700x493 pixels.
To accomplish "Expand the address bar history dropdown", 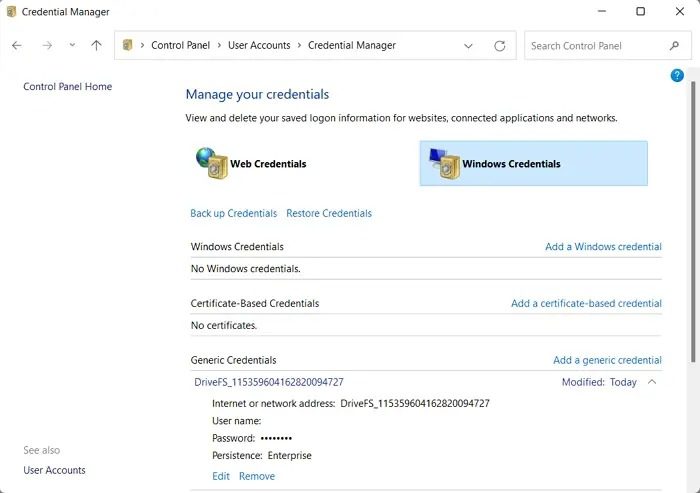I will (468, 46).
